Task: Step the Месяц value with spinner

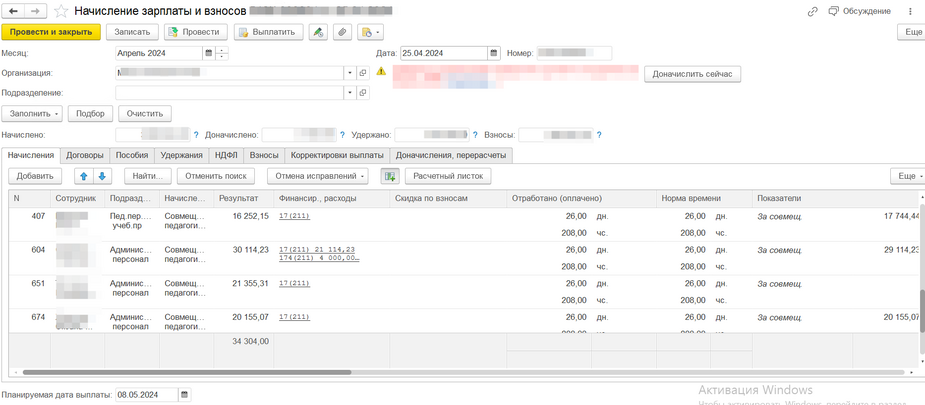Action: 221,53
